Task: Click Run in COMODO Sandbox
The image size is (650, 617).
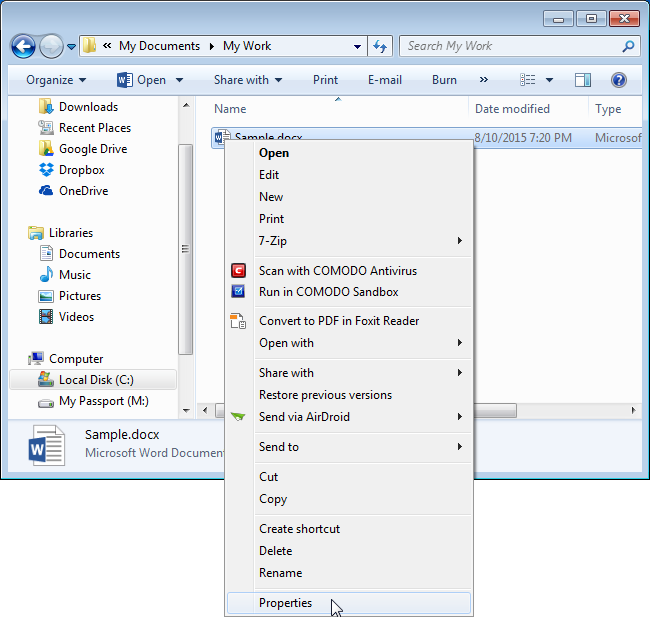Action: pyautogui.click(x=348, y=292)
